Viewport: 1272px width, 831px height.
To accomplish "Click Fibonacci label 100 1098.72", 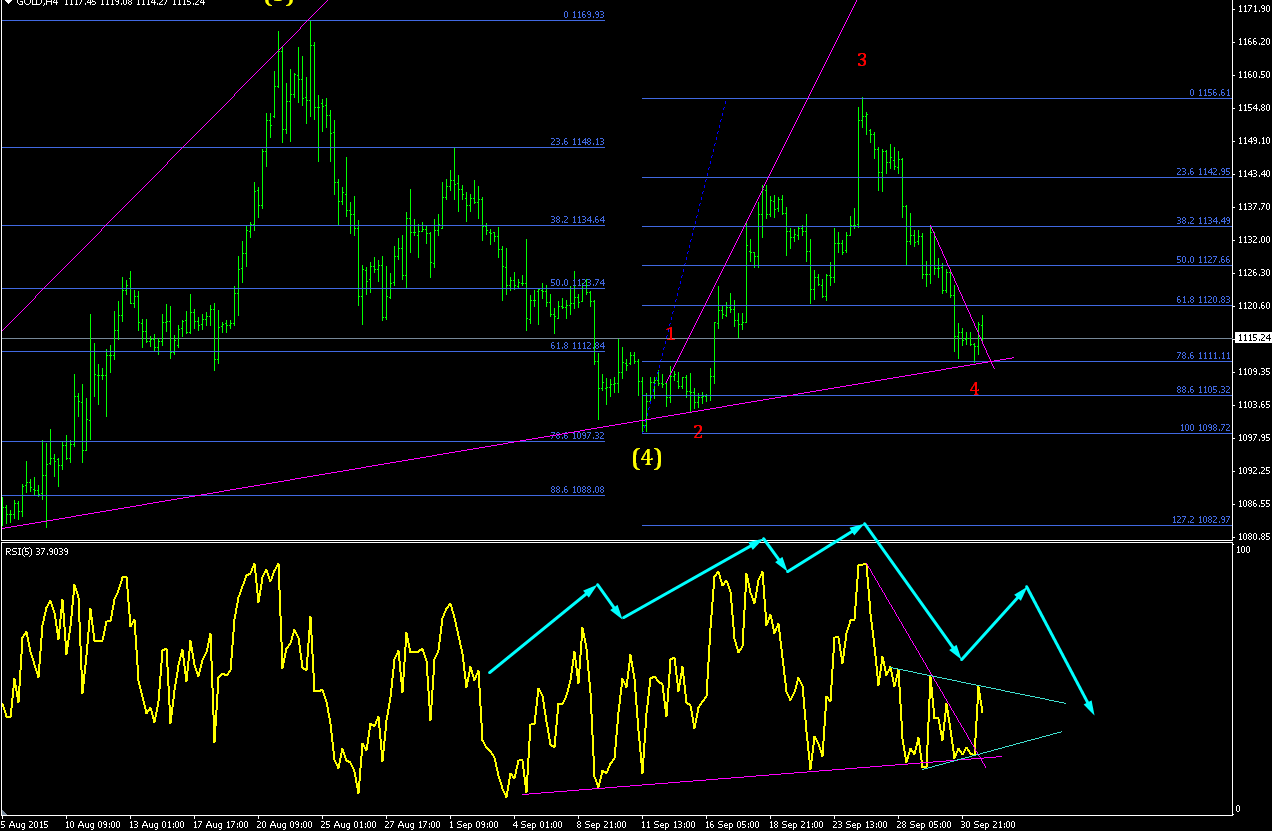I will (1206, 428).
